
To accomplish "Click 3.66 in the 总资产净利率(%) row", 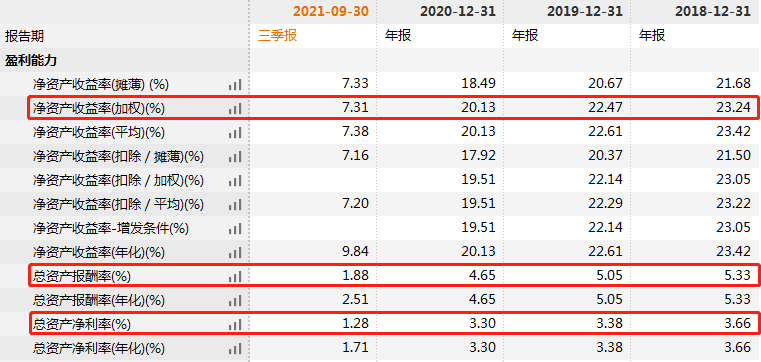I will [736, 323].
